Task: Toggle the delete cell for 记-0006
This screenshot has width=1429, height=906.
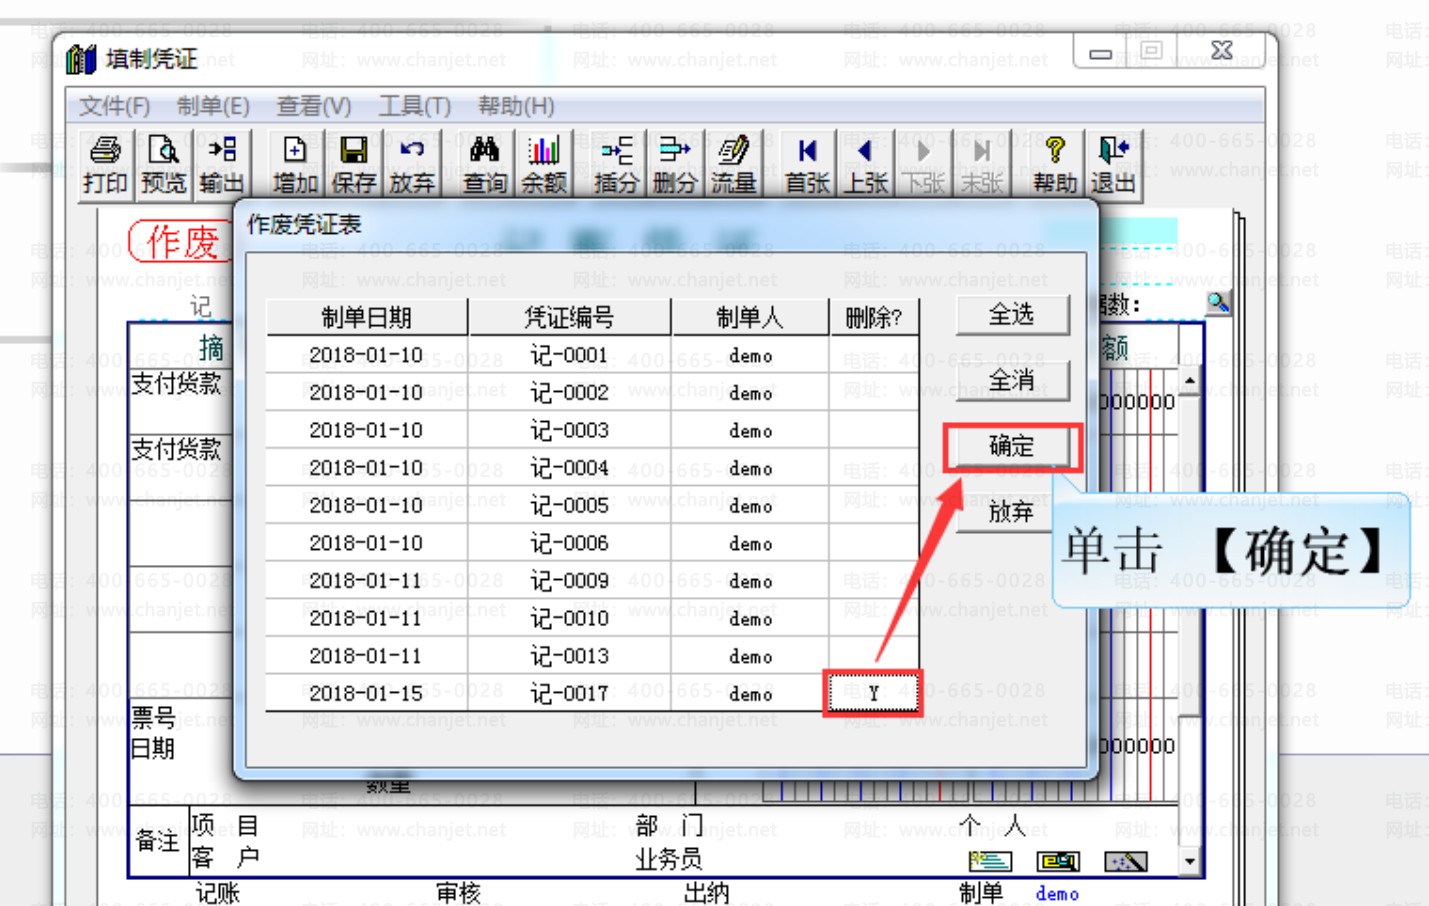Action: (x=874, y=543)
